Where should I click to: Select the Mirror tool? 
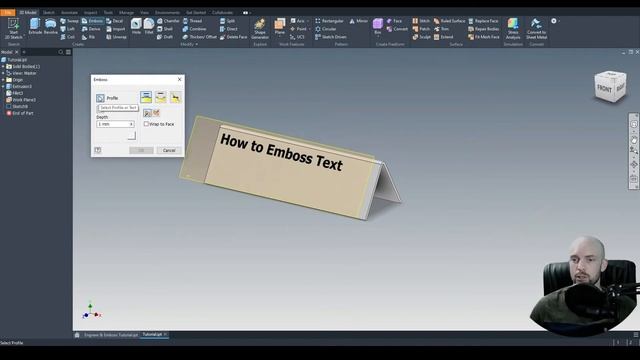358,21
